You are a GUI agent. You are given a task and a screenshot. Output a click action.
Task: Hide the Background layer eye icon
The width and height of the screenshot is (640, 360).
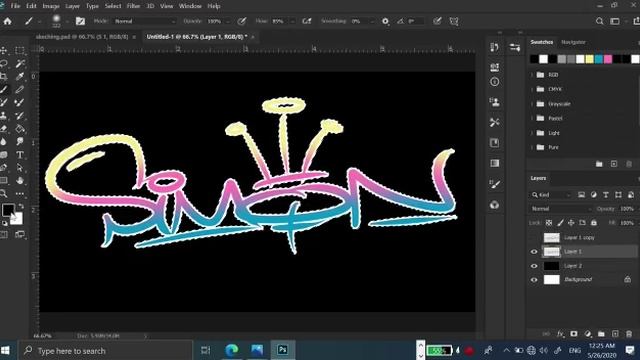[x=534, y=280]
